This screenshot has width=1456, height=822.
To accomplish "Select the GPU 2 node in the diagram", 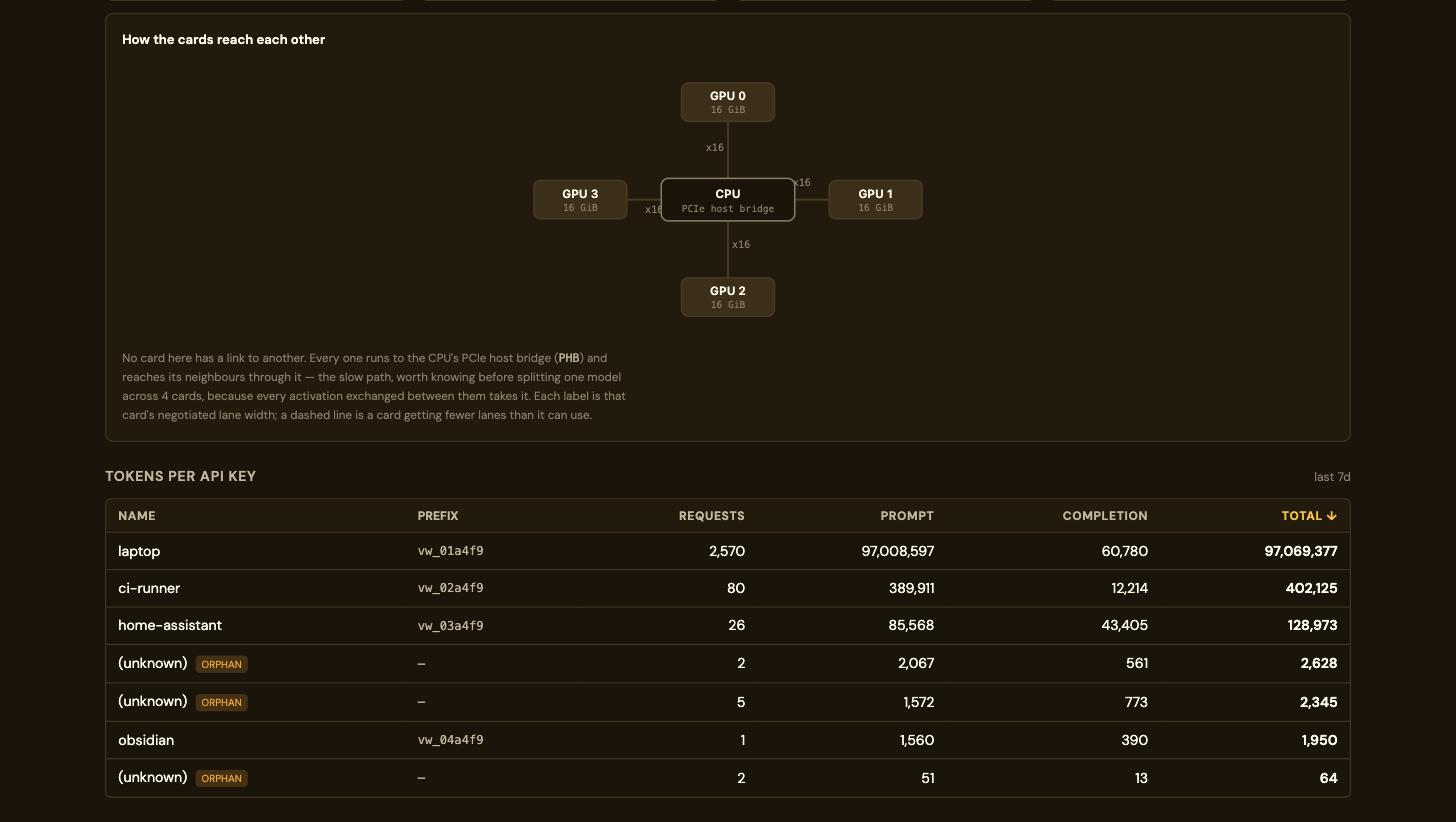I will point(728,297).
